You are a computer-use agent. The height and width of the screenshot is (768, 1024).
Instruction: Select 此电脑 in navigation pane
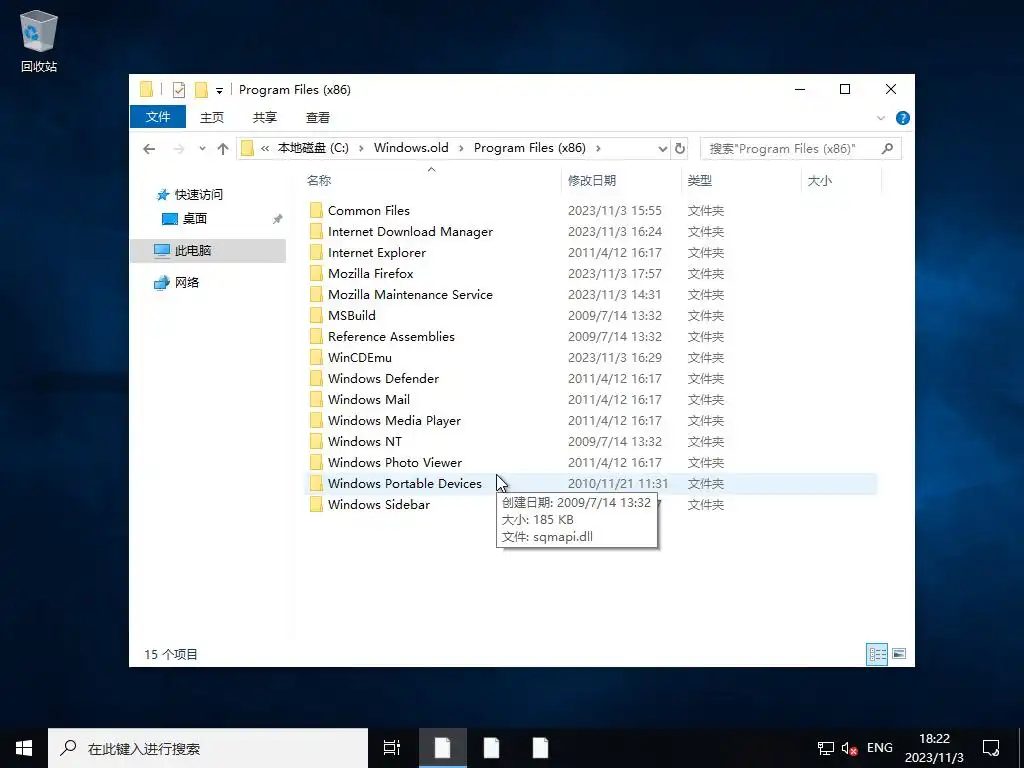point(208,251)
